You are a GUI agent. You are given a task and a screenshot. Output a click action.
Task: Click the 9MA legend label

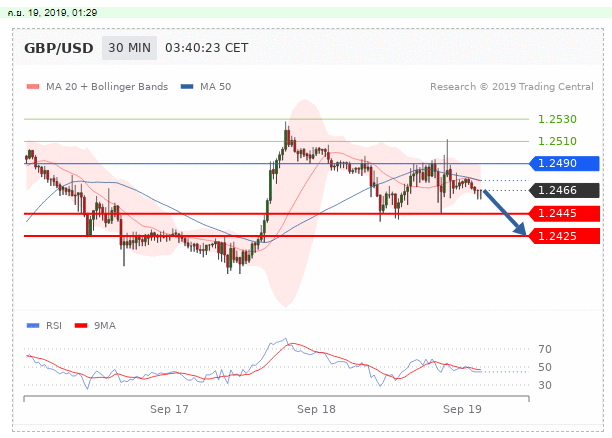coord(105,326)
